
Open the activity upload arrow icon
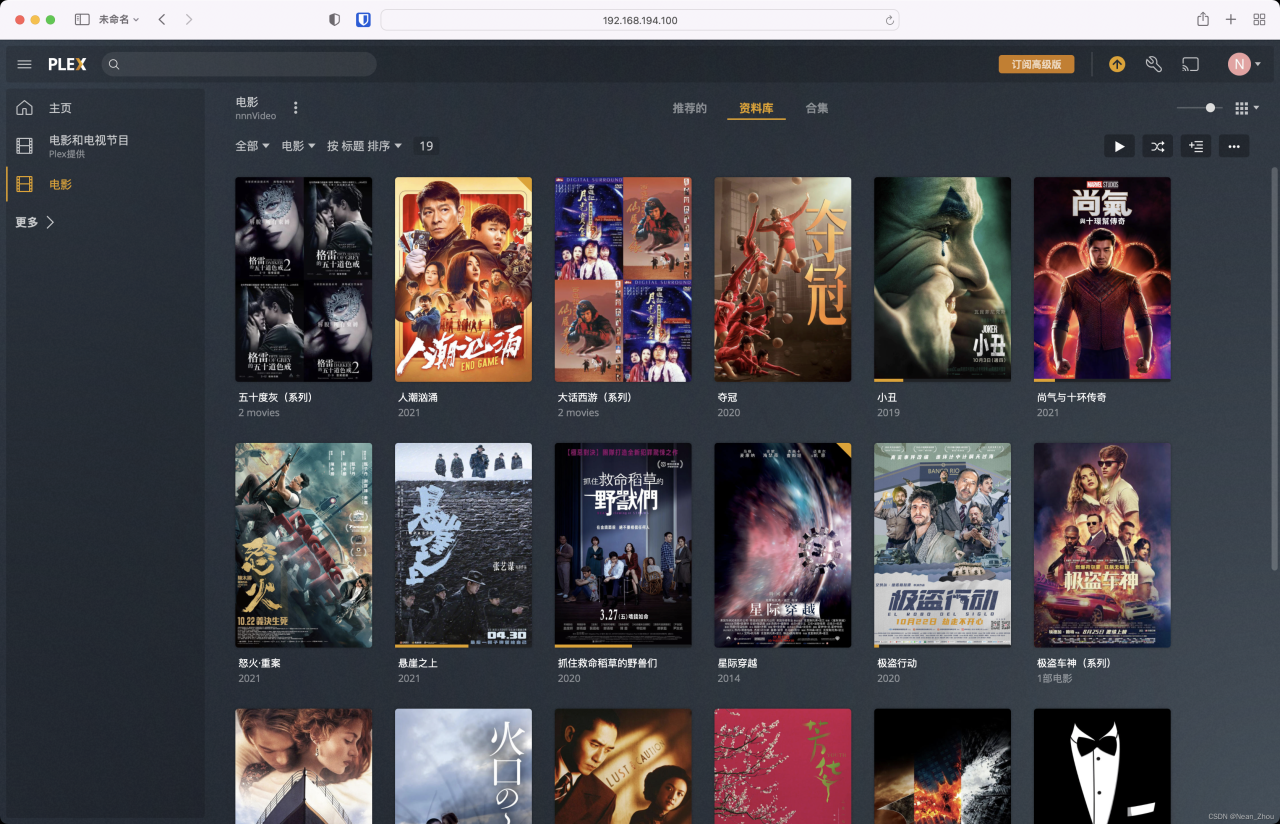[x=1117, y=64]
